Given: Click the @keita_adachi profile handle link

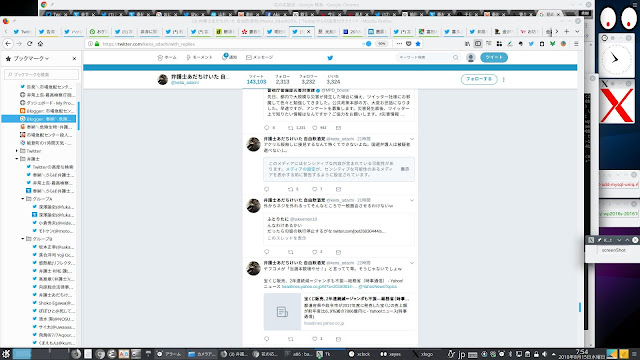Looking at the screenshot, I should click(185, 82).
